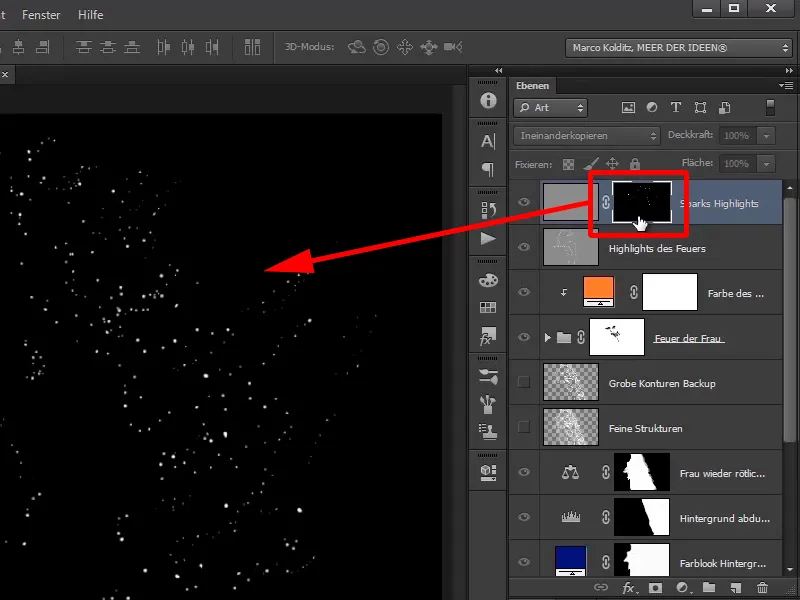Screen dimensions: 800x600
Task: Close the document tab
Action: (5, 74)
